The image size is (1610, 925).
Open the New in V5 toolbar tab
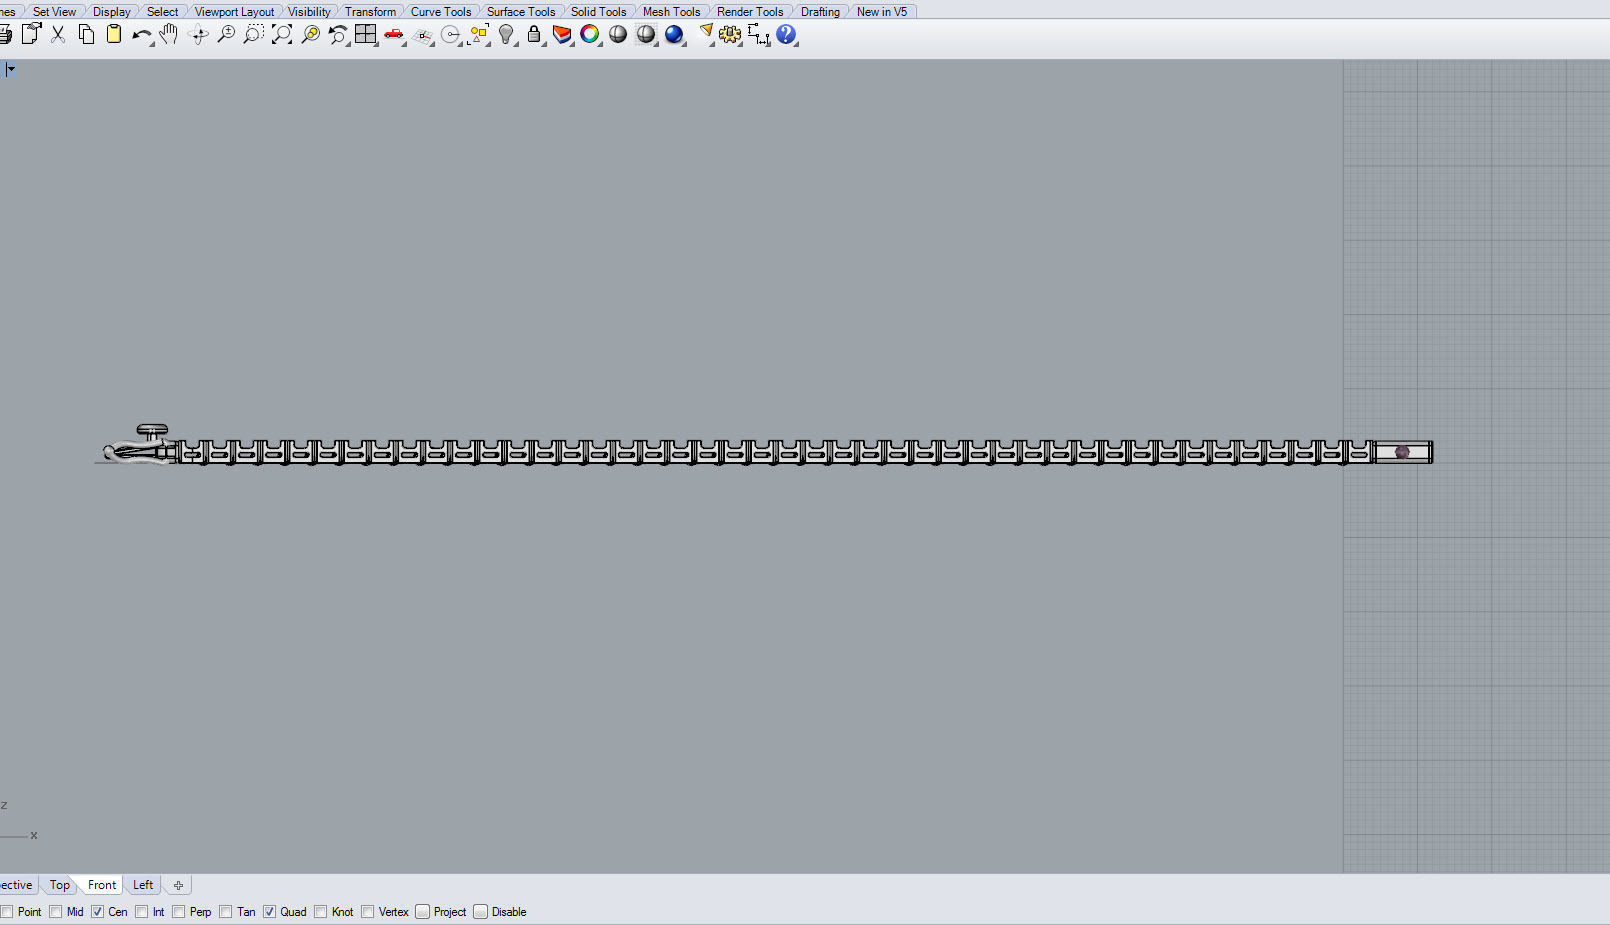coord(882,12)
